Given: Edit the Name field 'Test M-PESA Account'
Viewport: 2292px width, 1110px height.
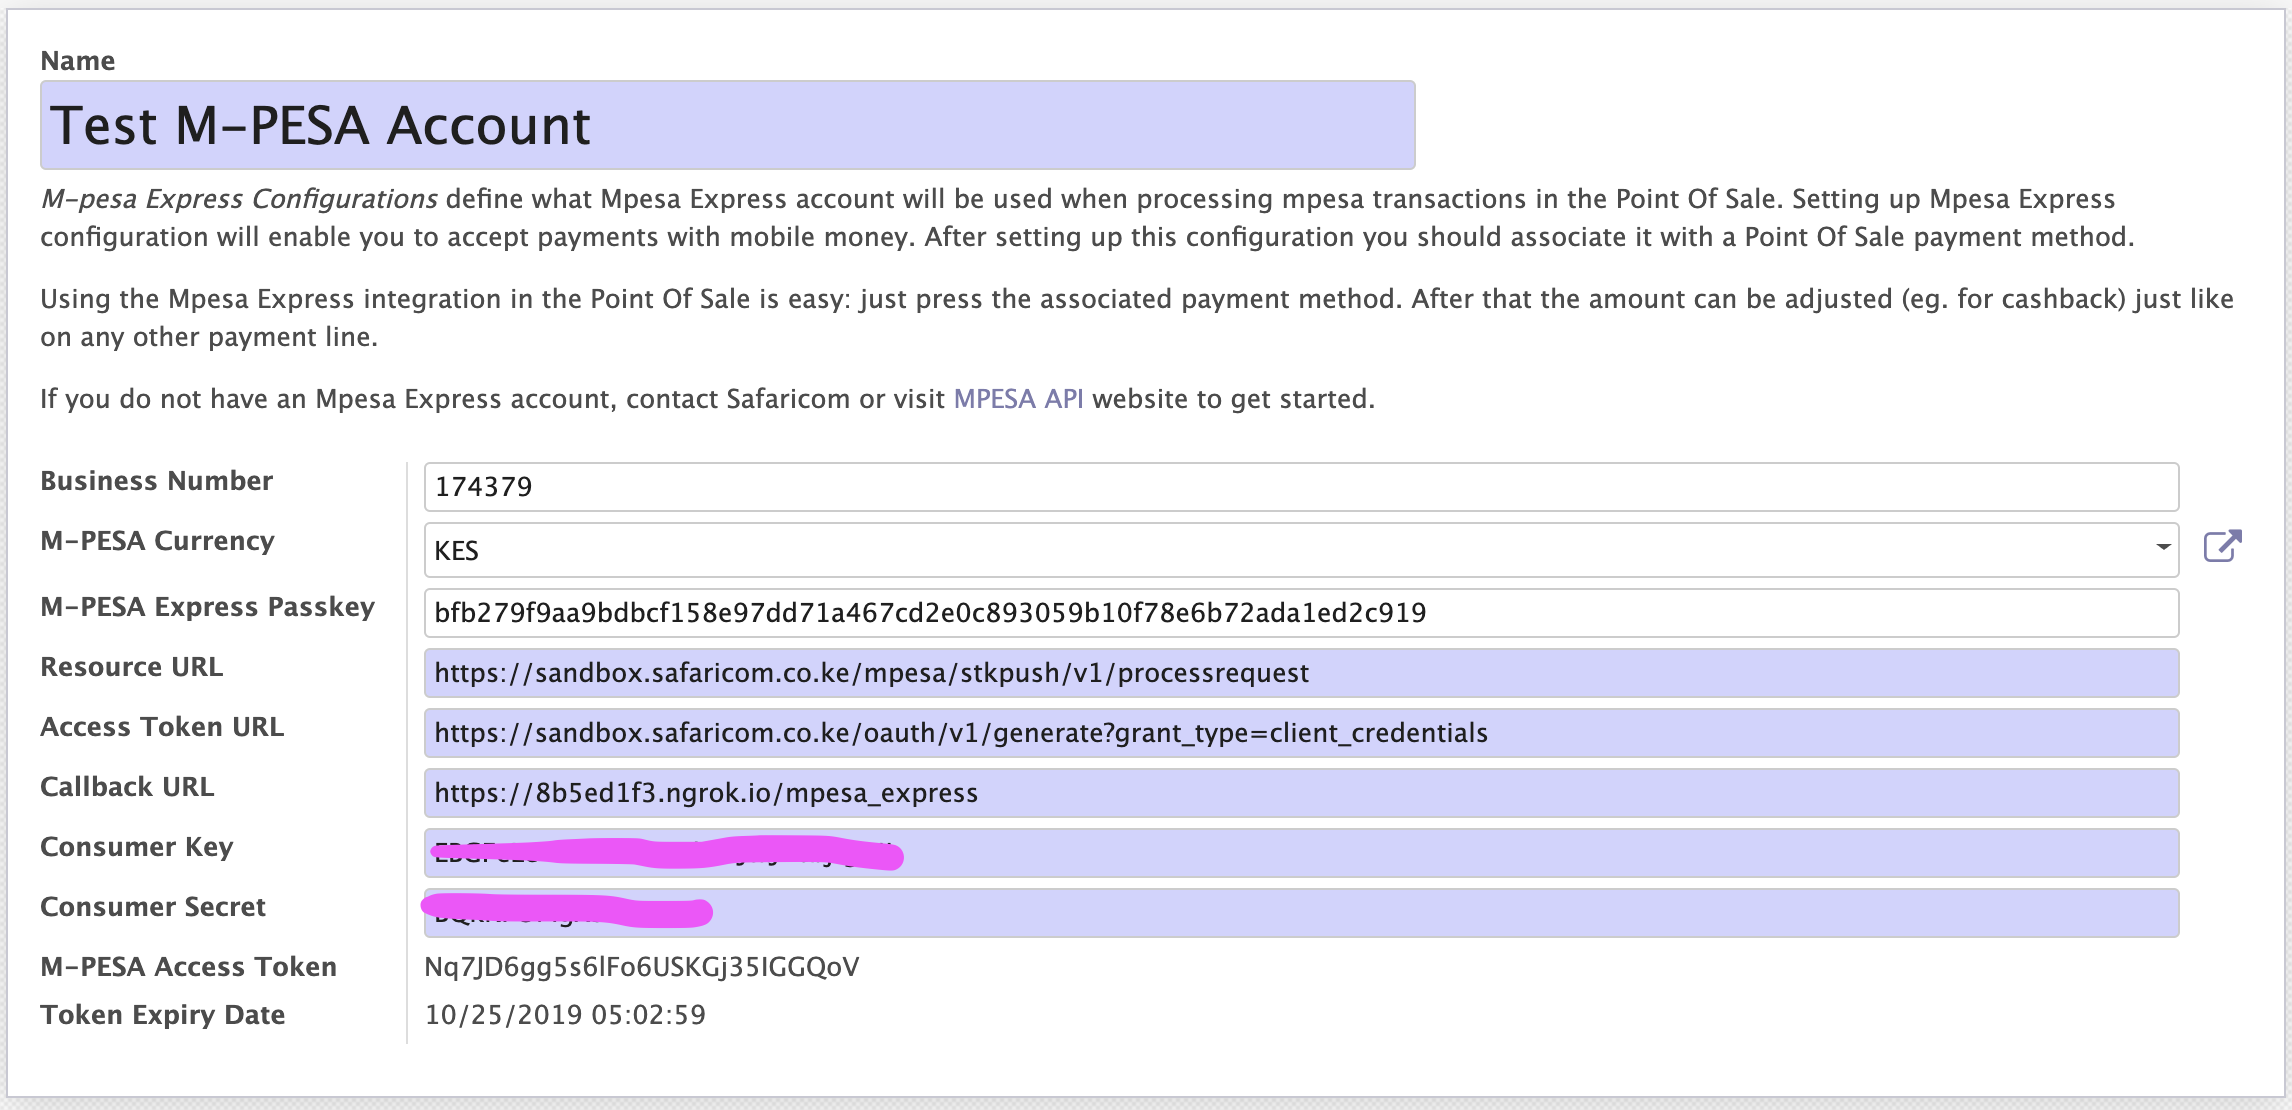Looking at the screenshot, I should pyautogui.click(x=727, y=125).
